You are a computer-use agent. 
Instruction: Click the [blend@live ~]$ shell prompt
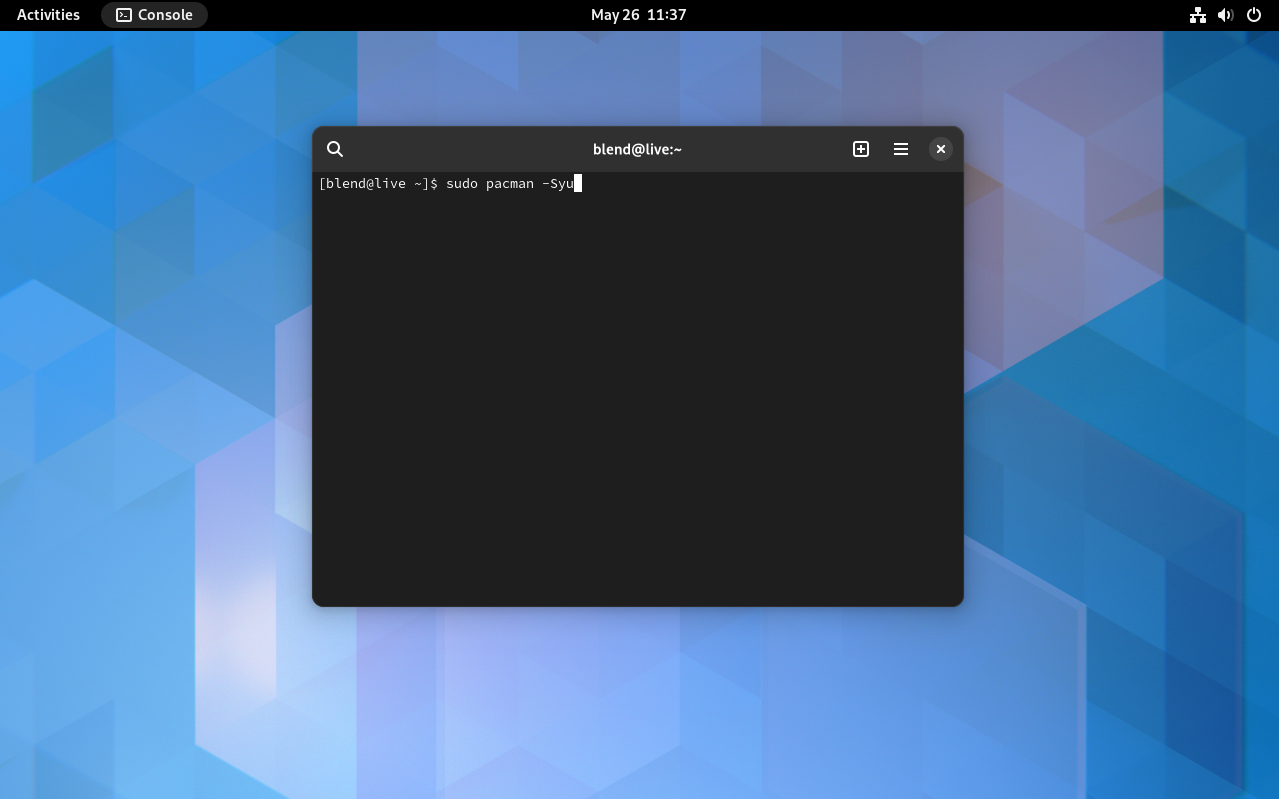[377, 184]
